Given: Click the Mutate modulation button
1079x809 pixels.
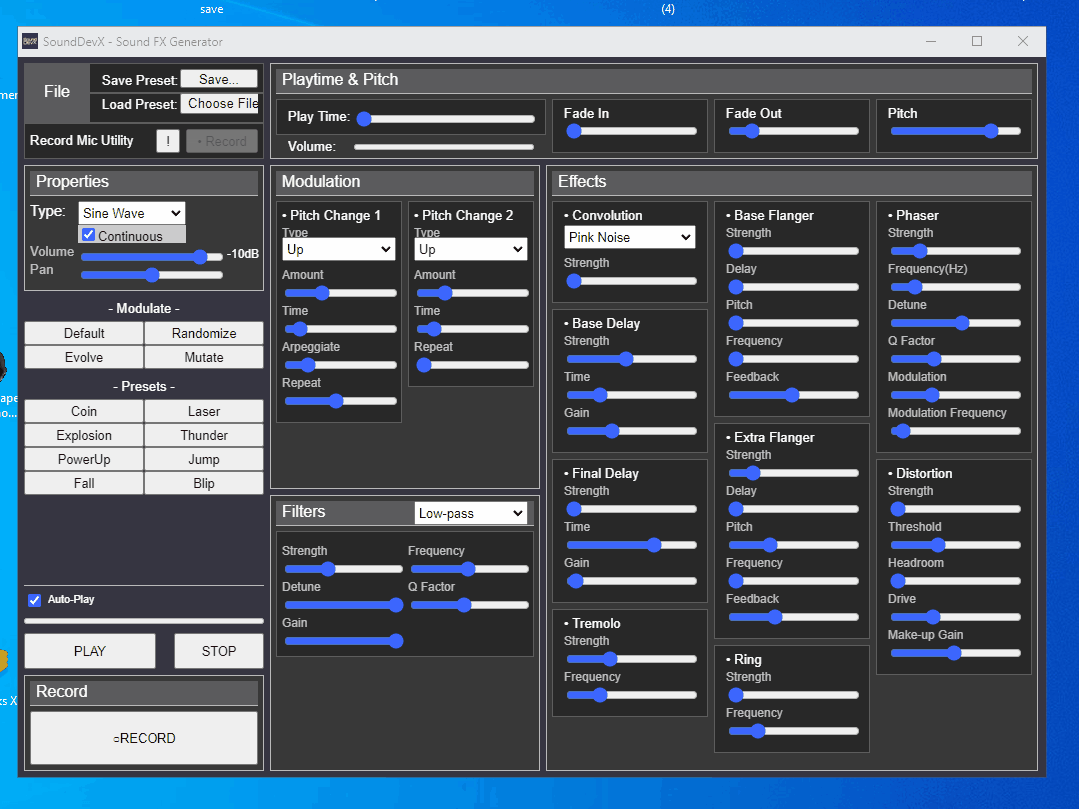Looking at the screenshot, I should [203, 356].
